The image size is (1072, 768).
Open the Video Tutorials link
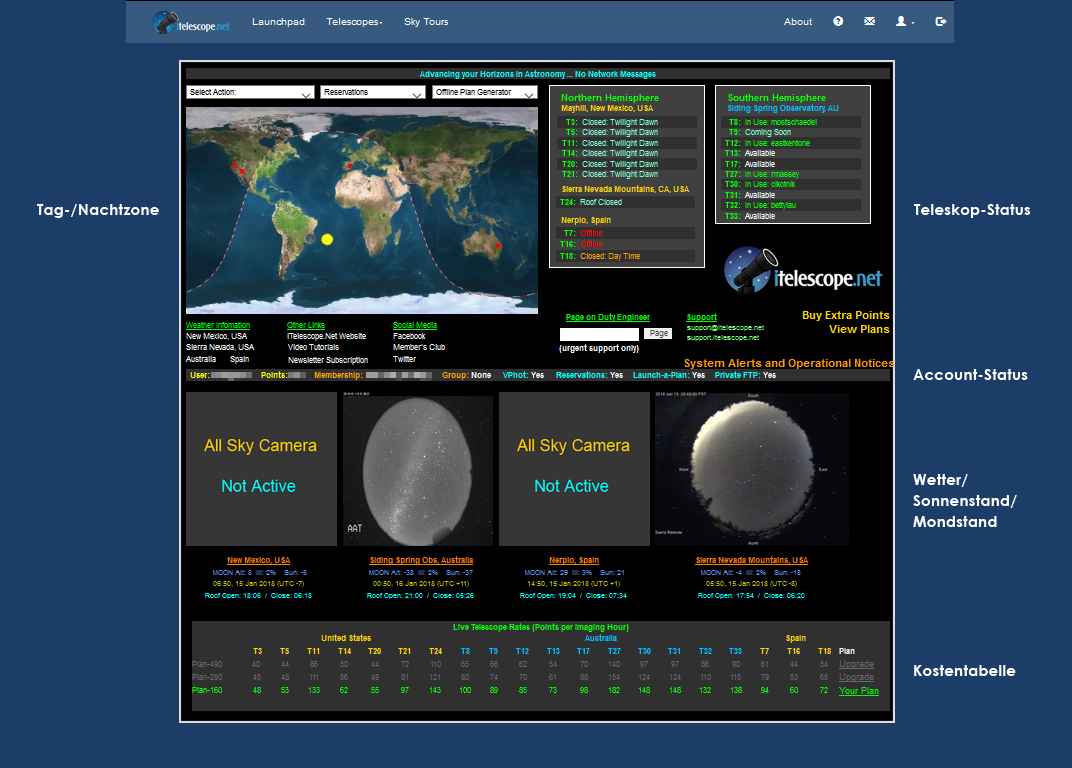(x=312, y=347)
